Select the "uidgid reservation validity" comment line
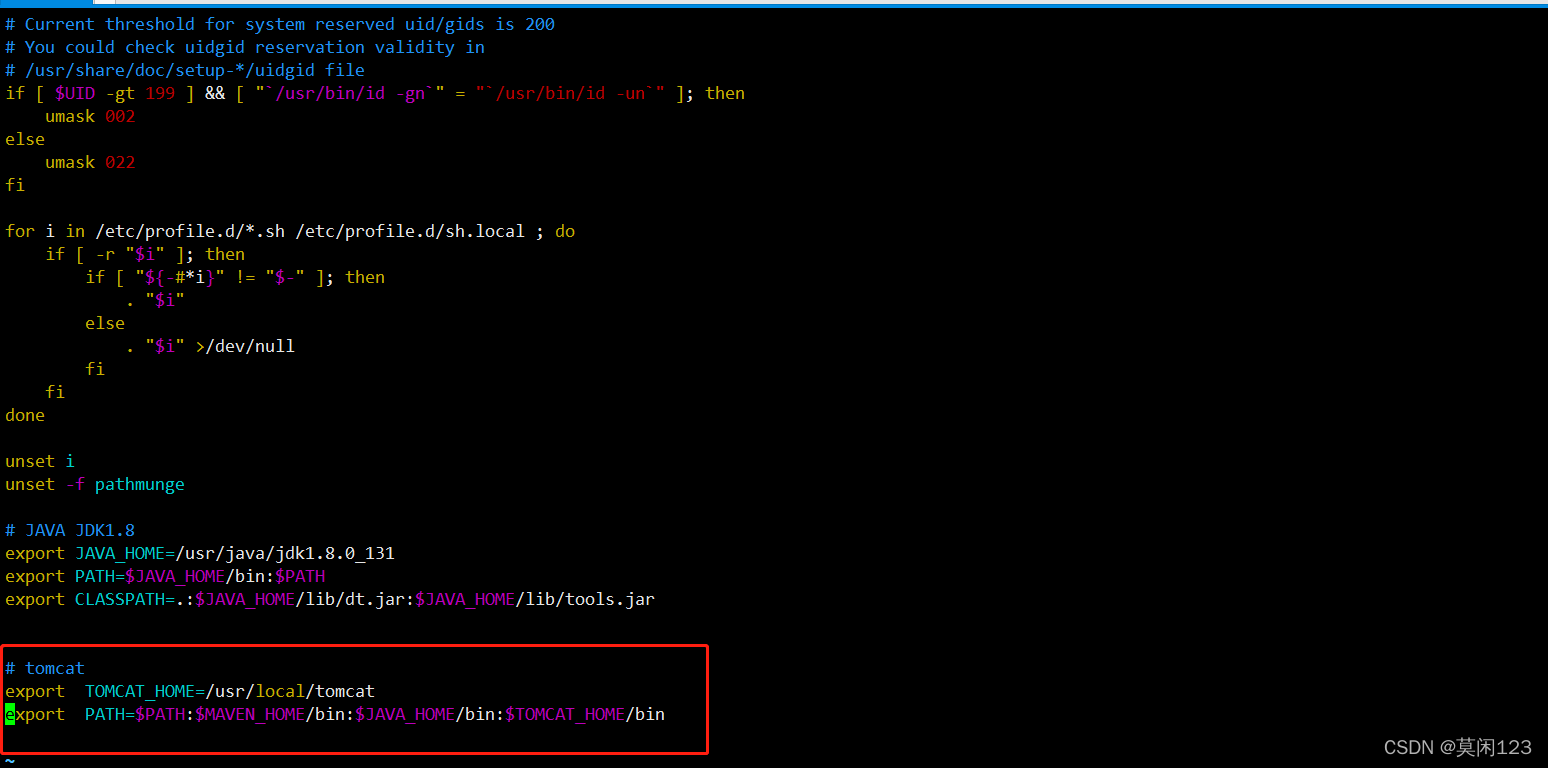This screenshot has height=768, width=1548. click(x=245, y=47)
